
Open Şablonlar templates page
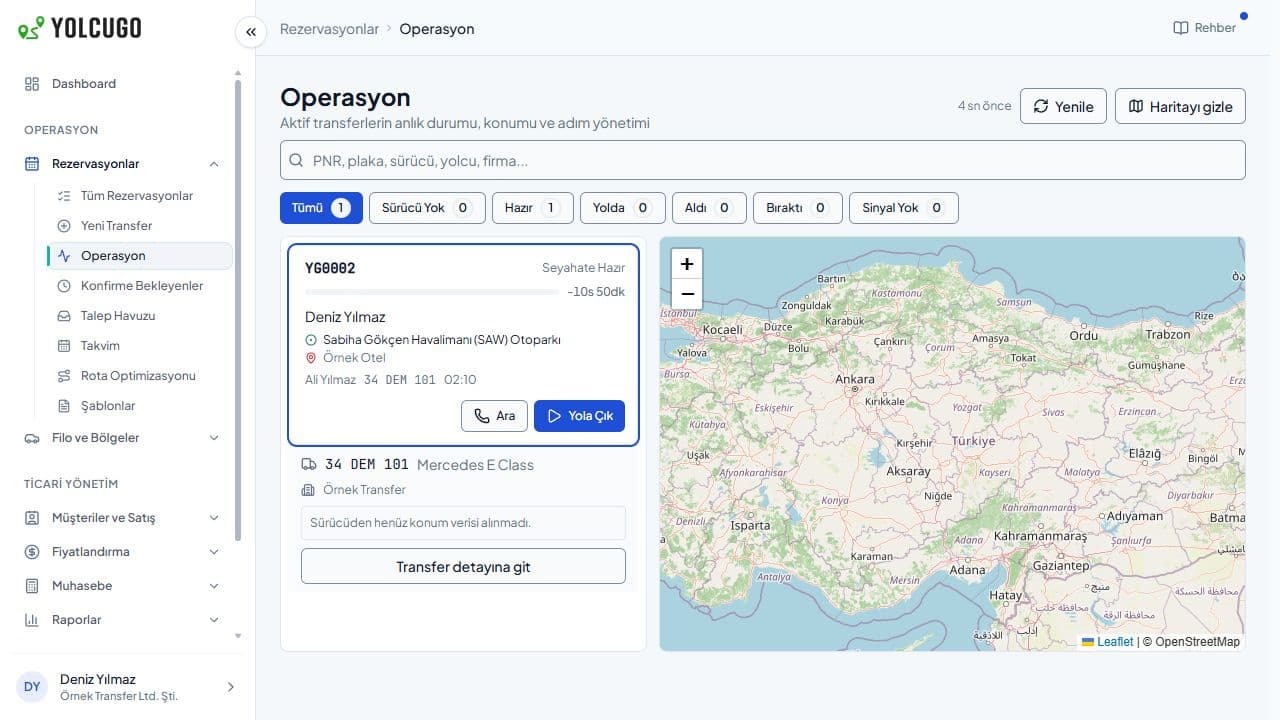click(x=108, y=406)
